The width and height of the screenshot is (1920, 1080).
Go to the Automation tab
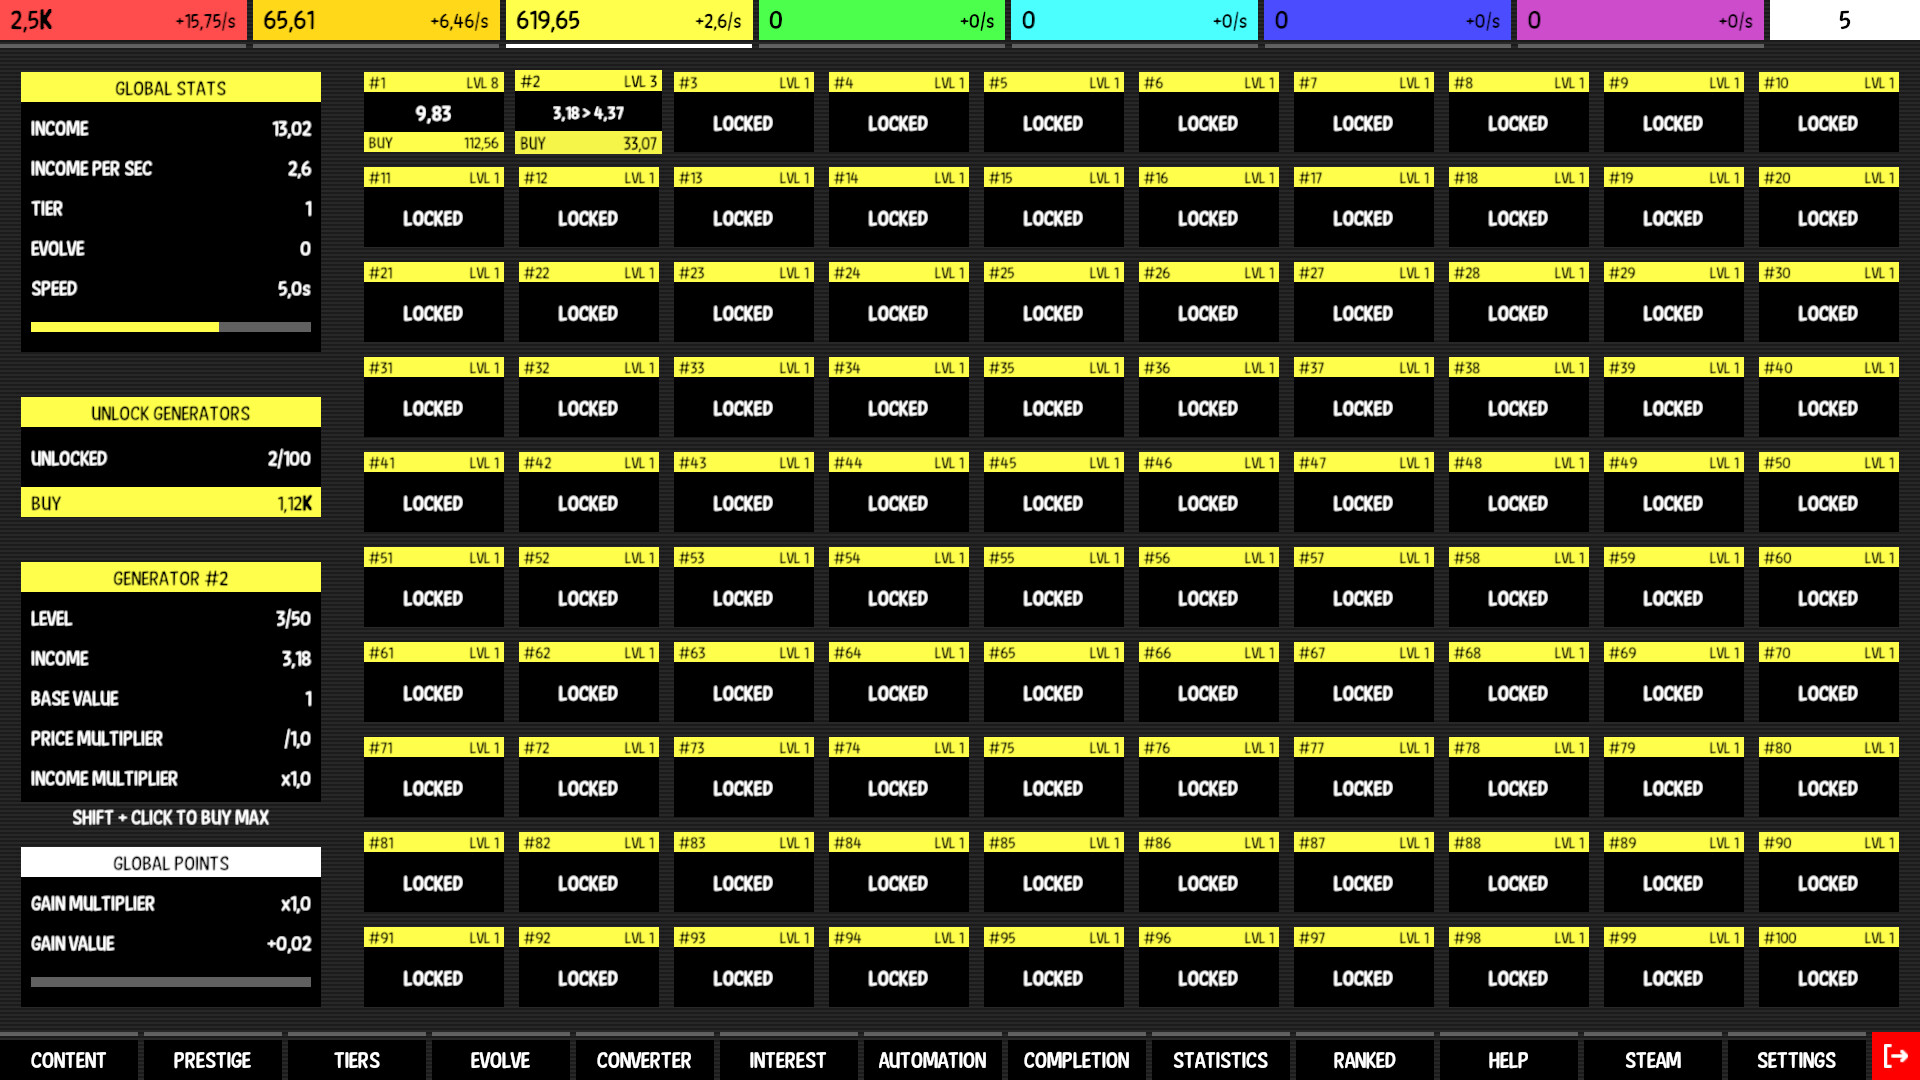pyautogui.click(x=932, y=1060)
